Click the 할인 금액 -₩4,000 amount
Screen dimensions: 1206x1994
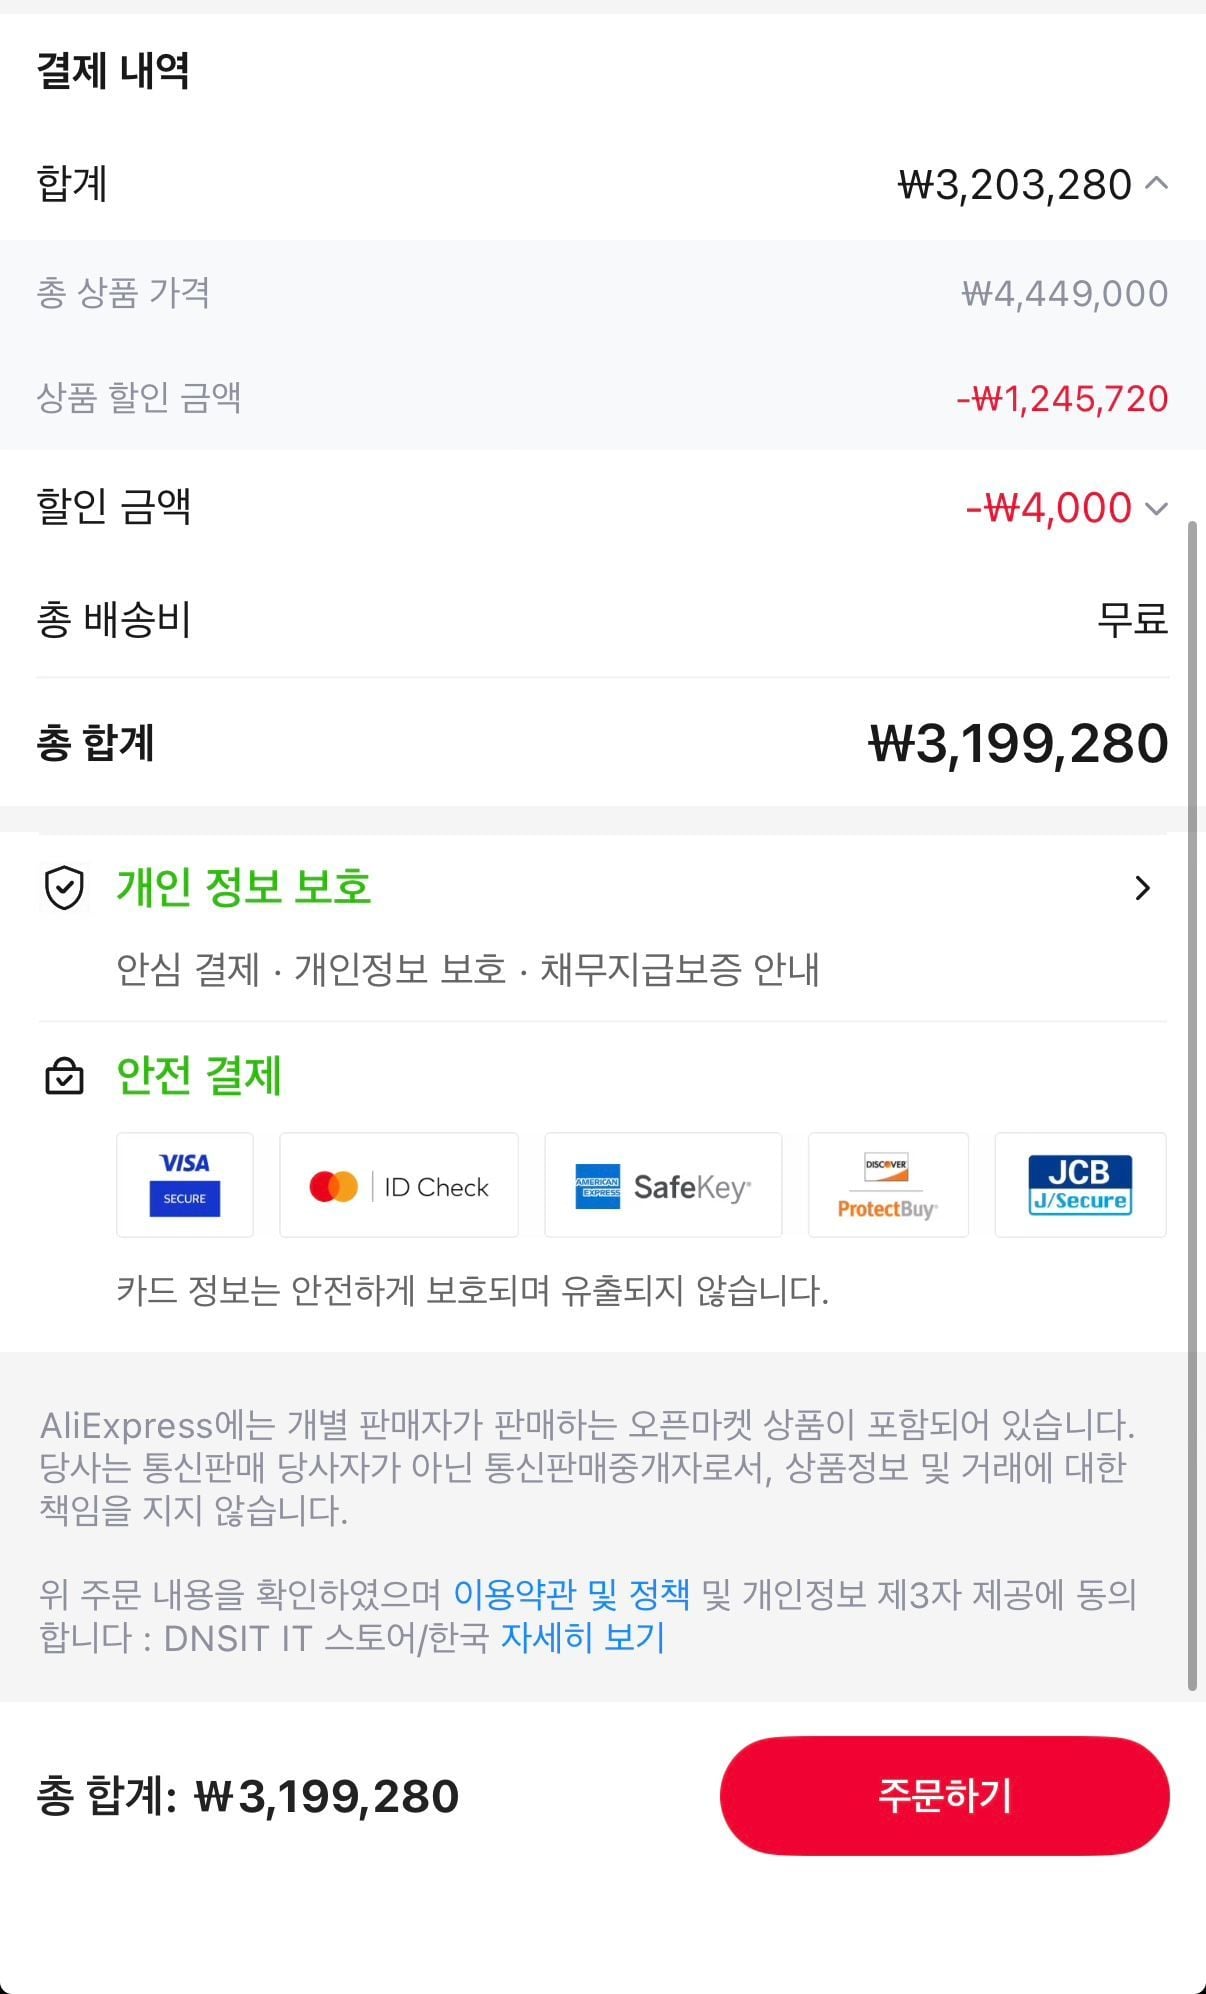tap(1049, 508)
